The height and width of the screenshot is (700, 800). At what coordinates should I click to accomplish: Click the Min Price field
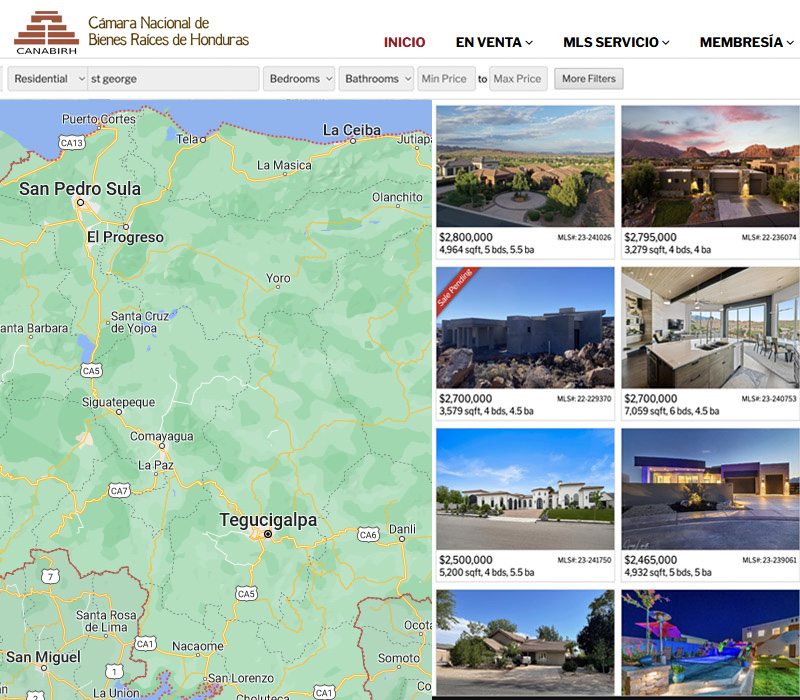(446, 79)
